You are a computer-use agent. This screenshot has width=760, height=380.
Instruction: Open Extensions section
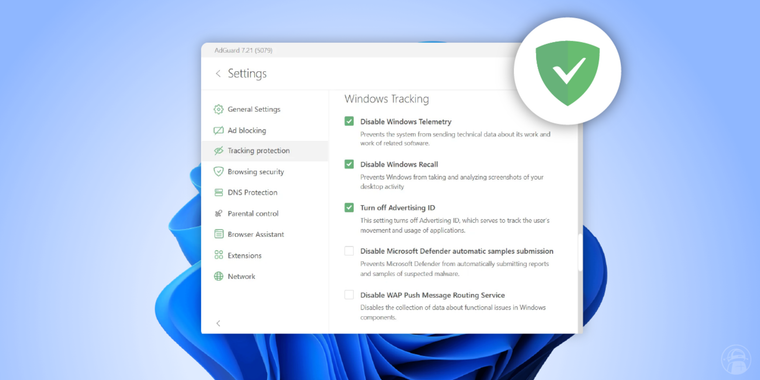pos(265,255)
